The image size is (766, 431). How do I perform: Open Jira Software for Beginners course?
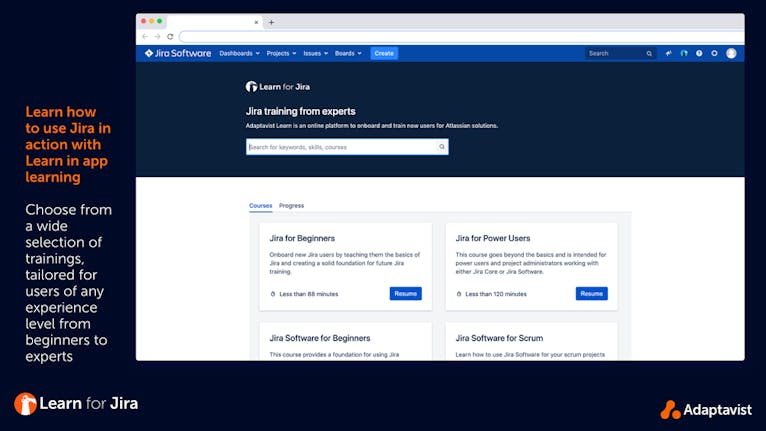click(x=319, y=338)
